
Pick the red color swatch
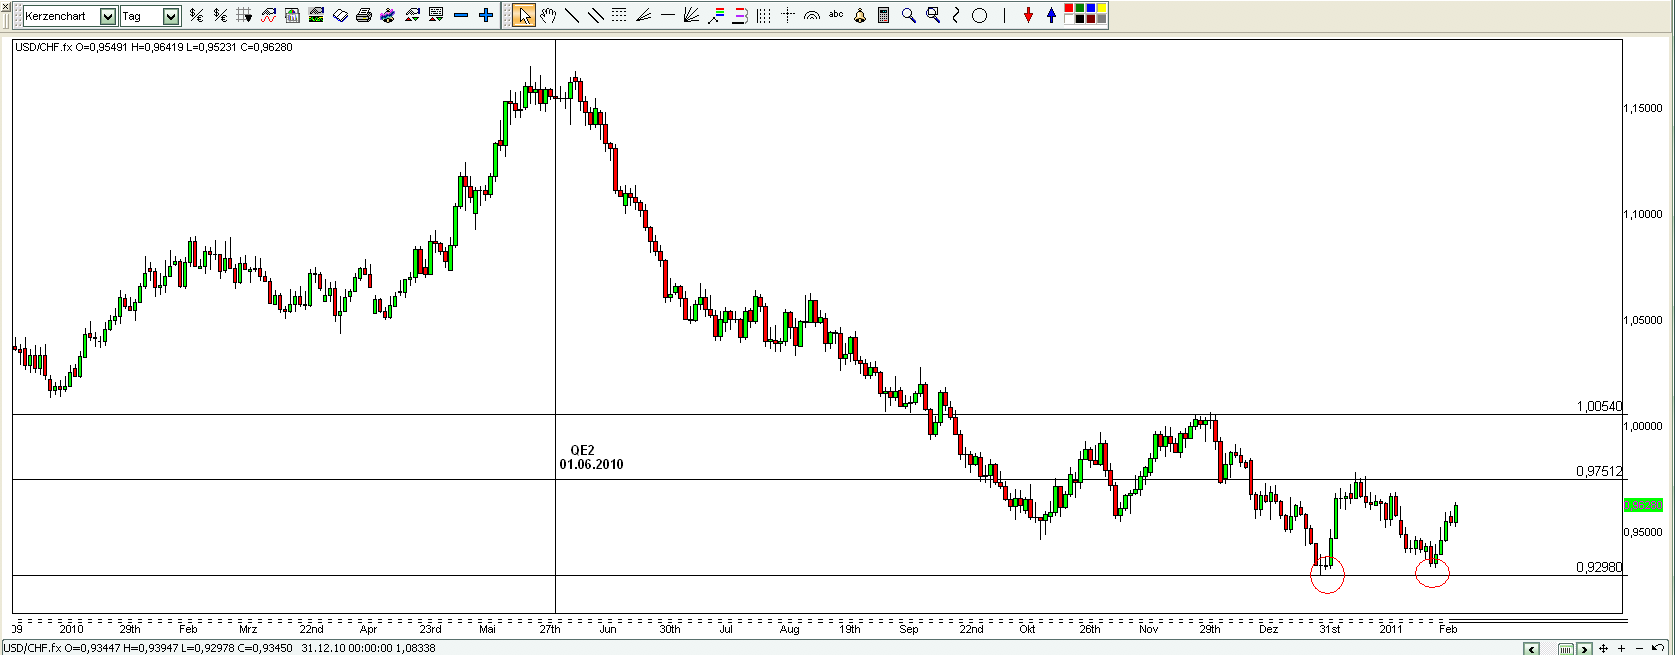click(1068, 8)
